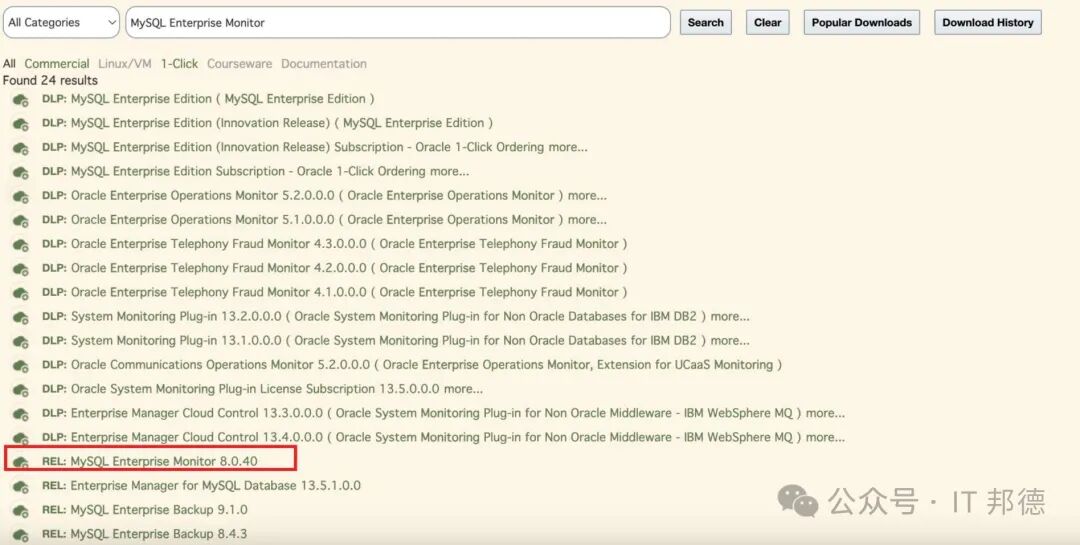This screenshot has width=1080, height=545.
Task: Expand 'more...' on MySQL Enterprise Edition Subscription row
Action: click(x=450, y=171)
